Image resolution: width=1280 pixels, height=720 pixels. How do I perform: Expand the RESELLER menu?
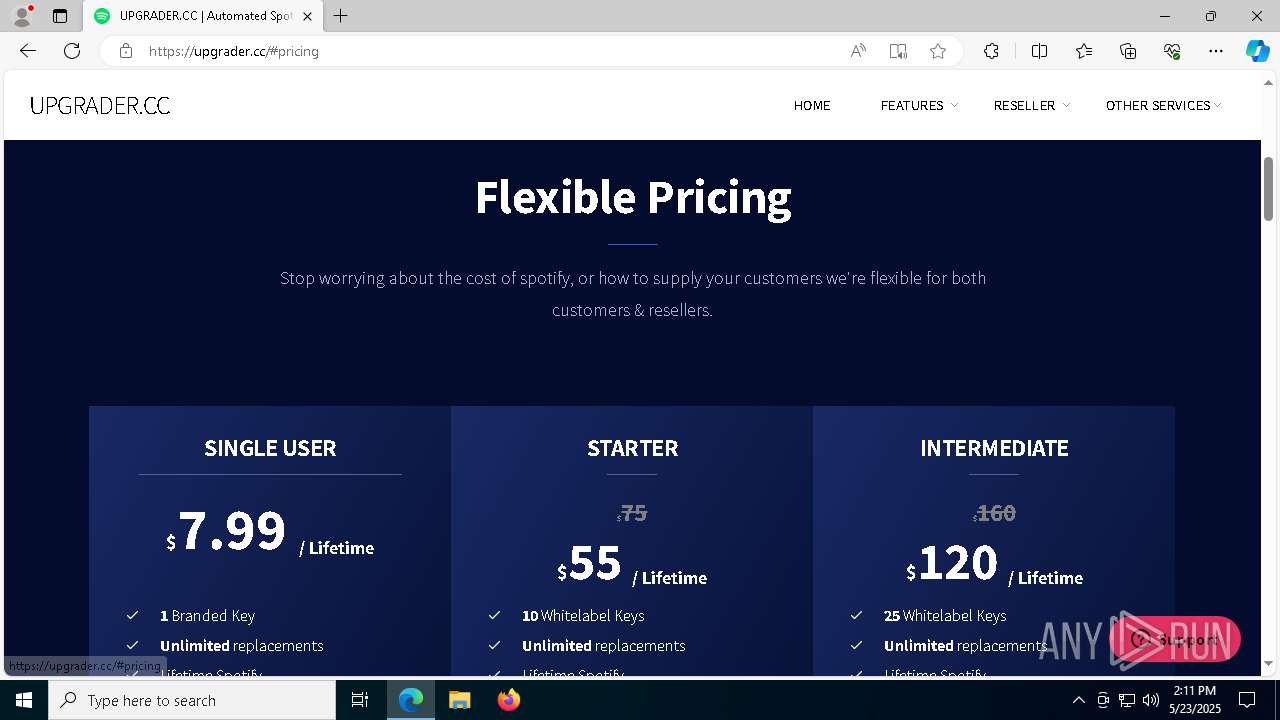point(1032,105)
